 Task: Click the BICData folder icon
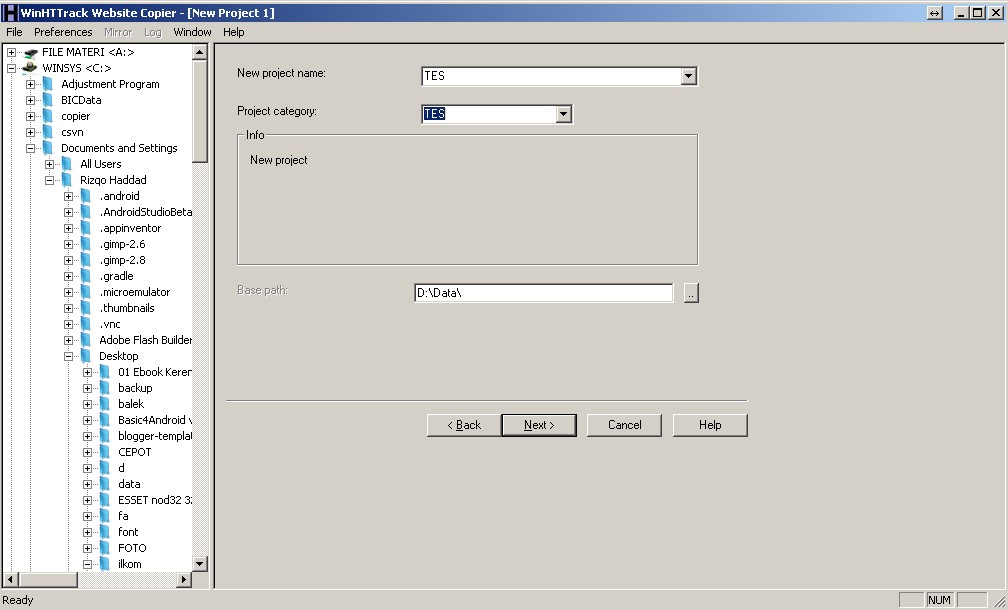pos(48,100)
